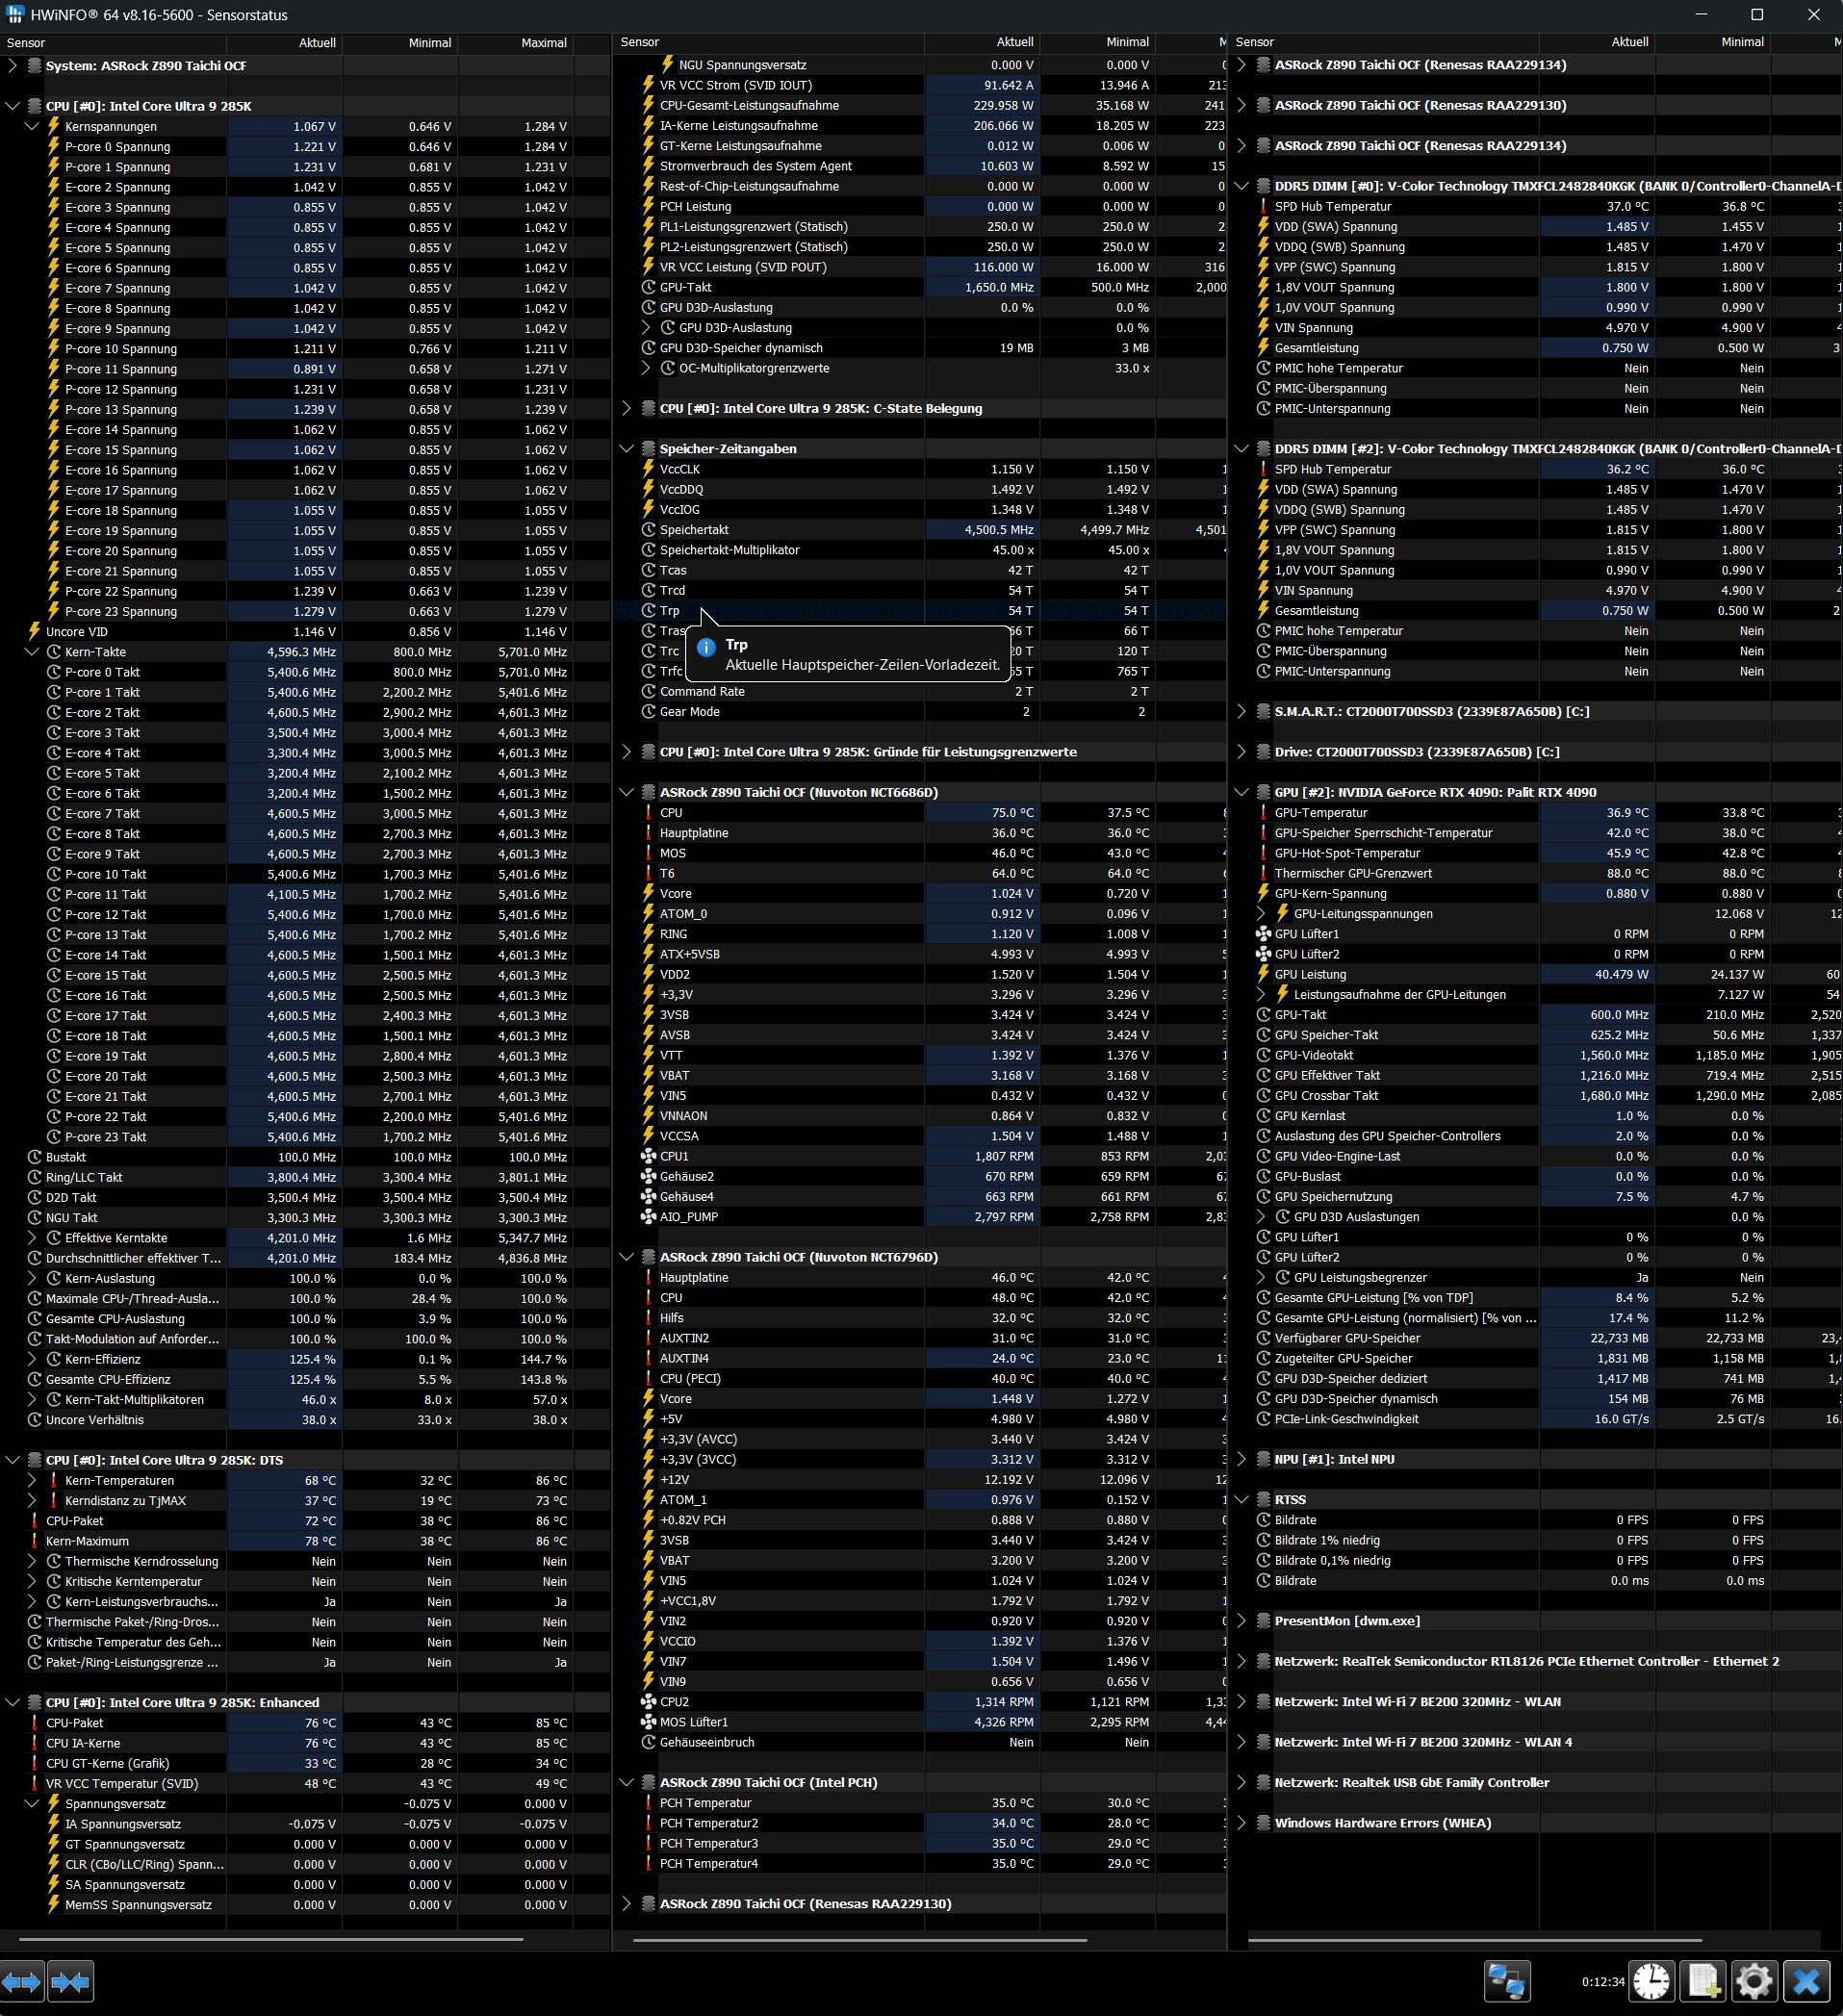Click the chip icon next to RTSS

1263,1499
